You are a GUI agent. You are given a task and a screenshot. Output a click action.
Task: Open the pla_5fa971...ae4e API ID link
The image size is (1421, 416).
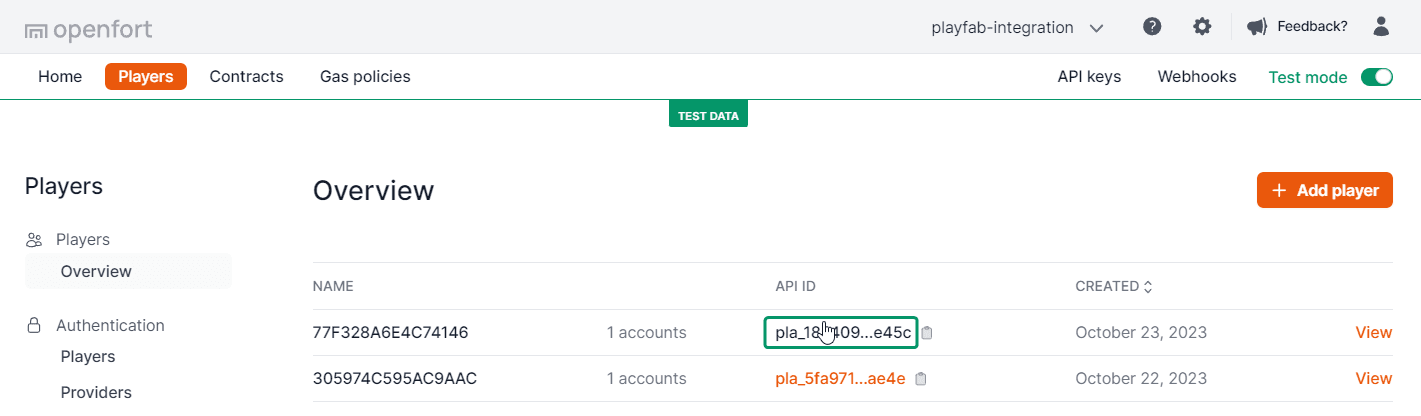point(840,379)
